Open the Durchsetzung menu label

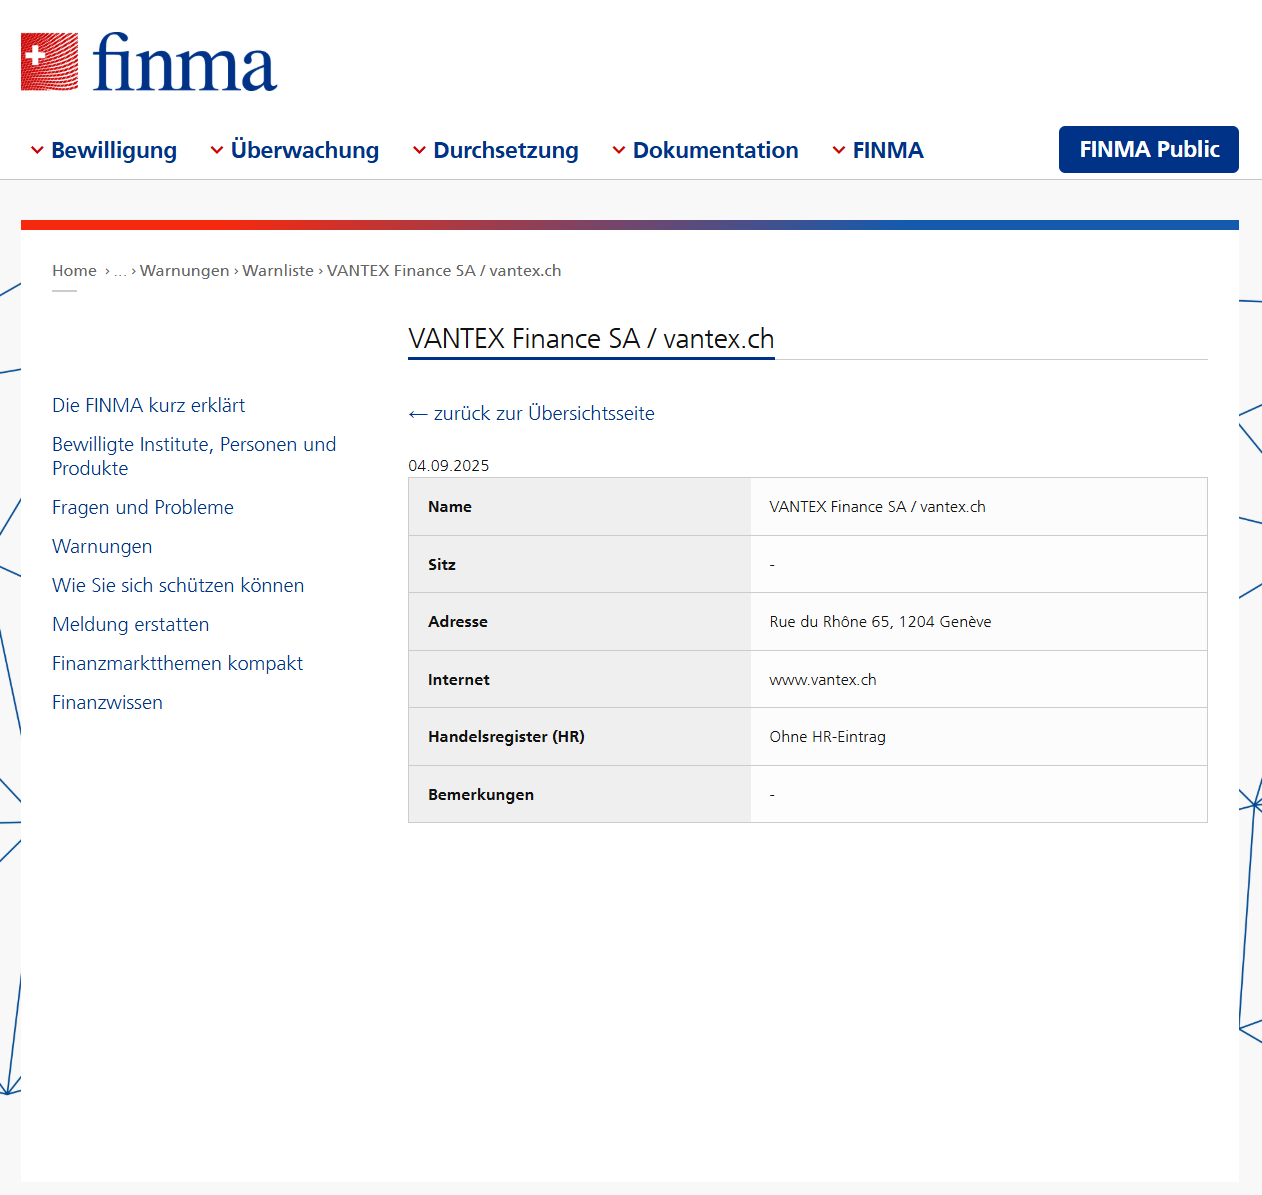[506, 150]
